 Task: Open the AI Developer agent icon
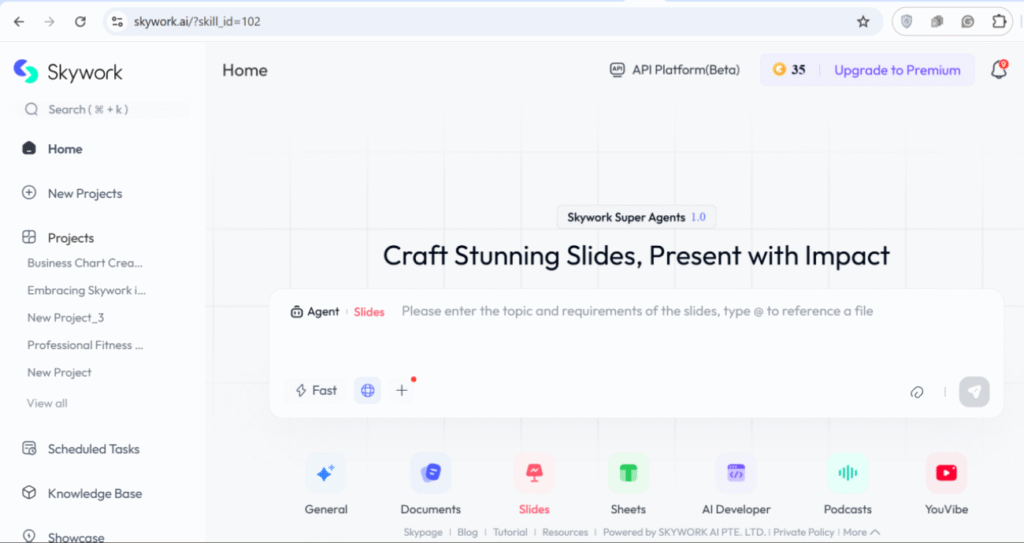[736, 474]
